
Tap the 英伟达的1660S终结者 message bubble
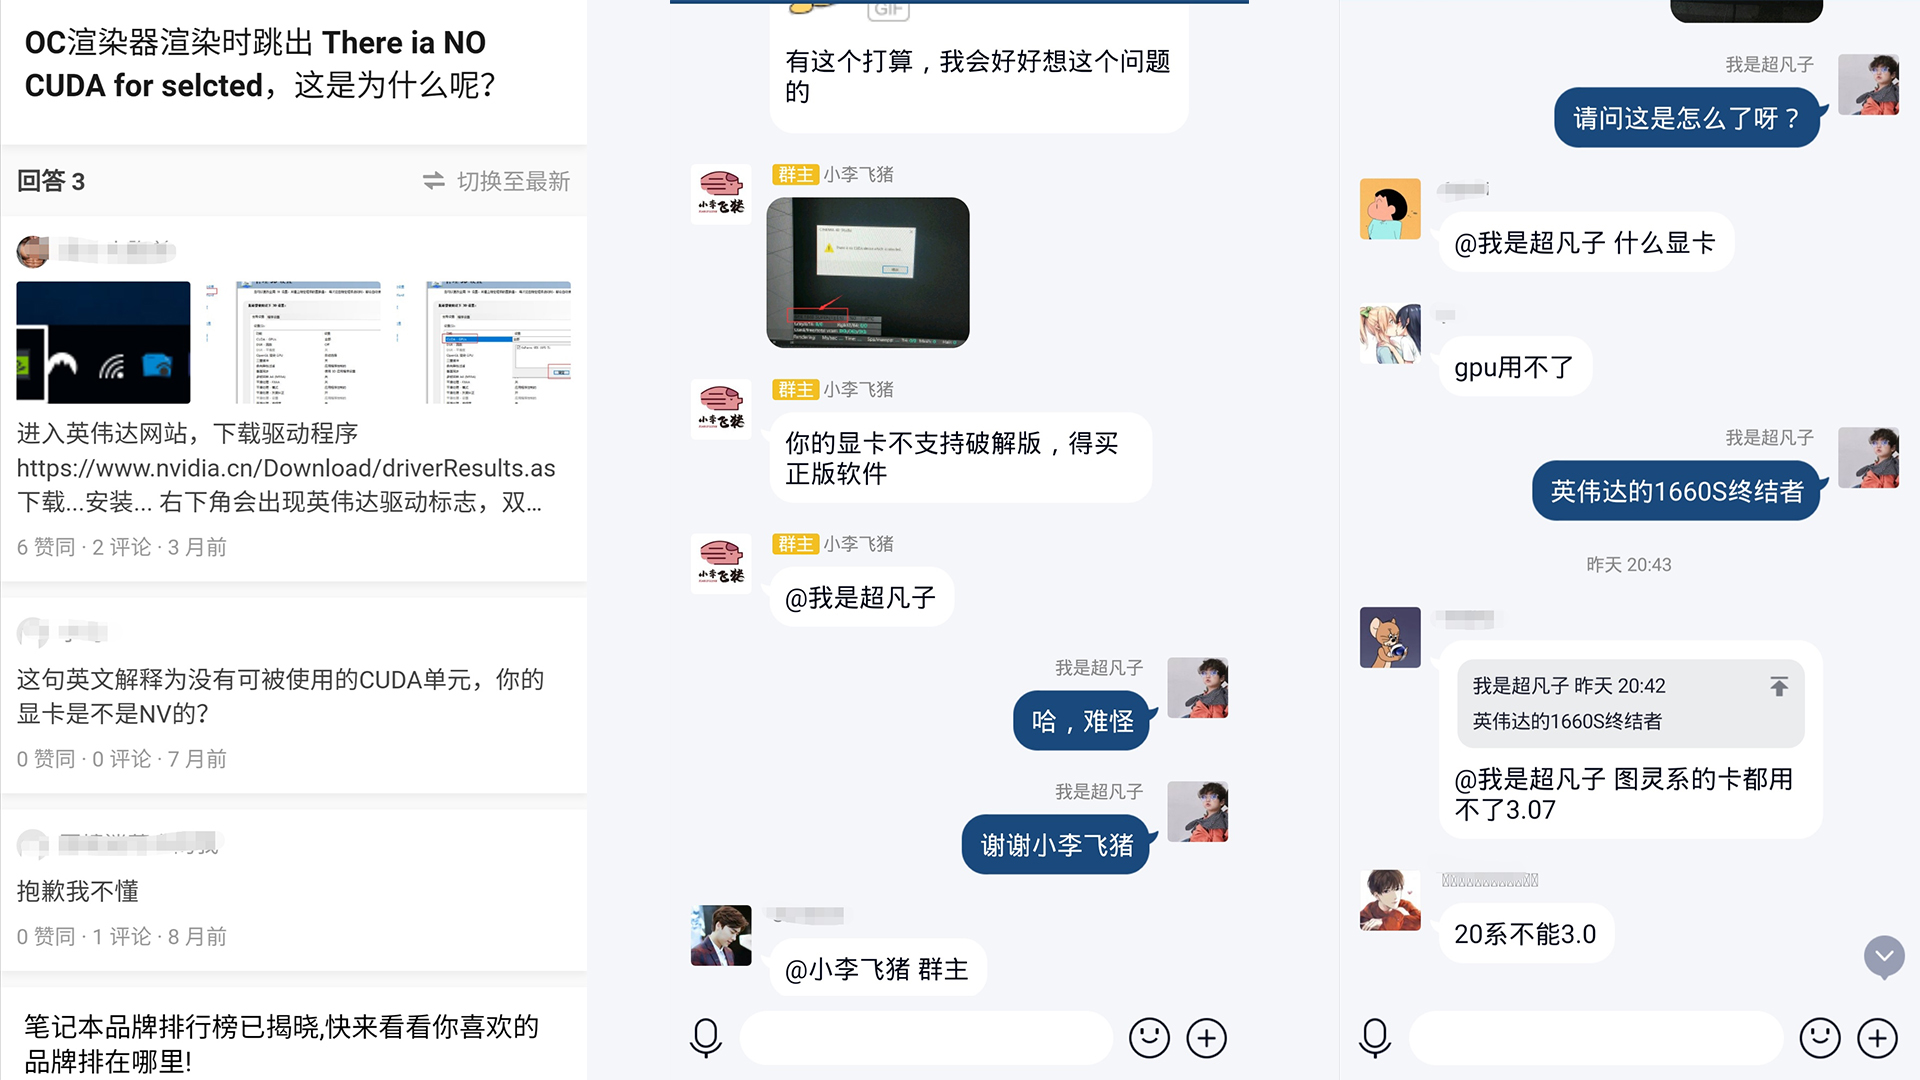tap(1676, 491)
